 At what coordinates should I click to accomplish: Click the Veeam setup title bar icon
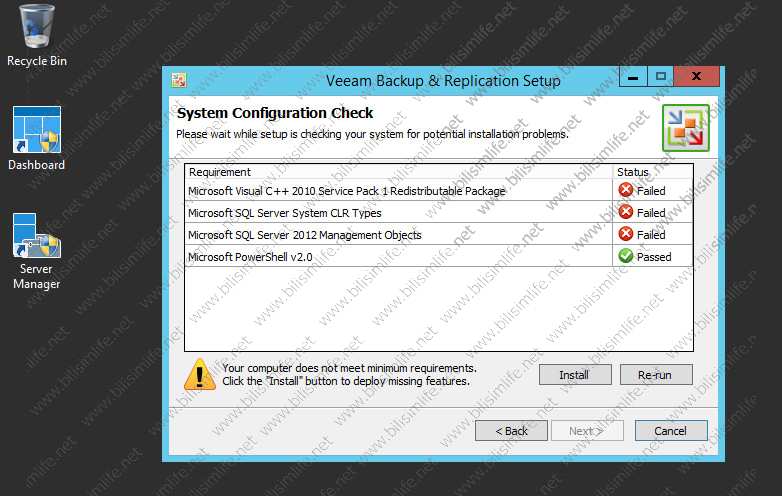(x=179, y=80)
